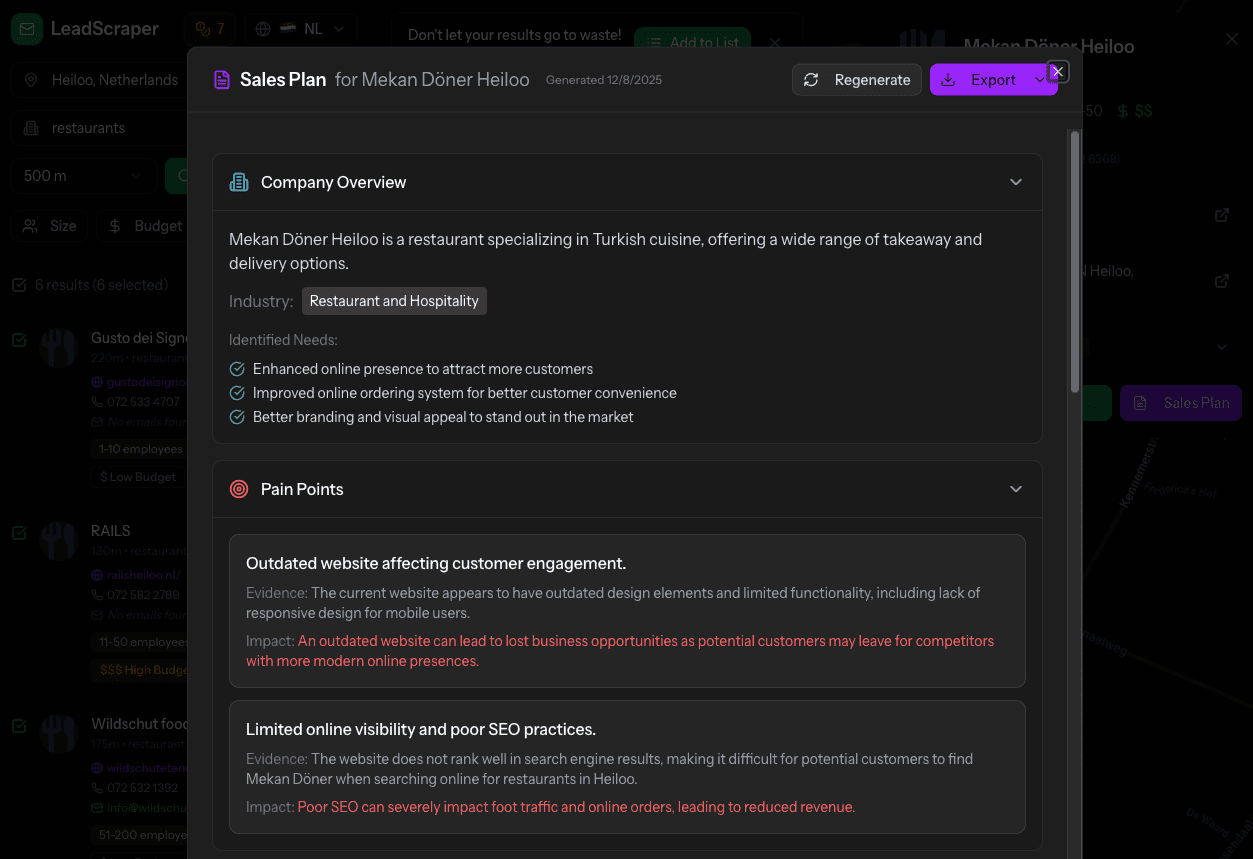Collapse the Company Overview section
This screenshot has height=859, width=1253.
1016,182
